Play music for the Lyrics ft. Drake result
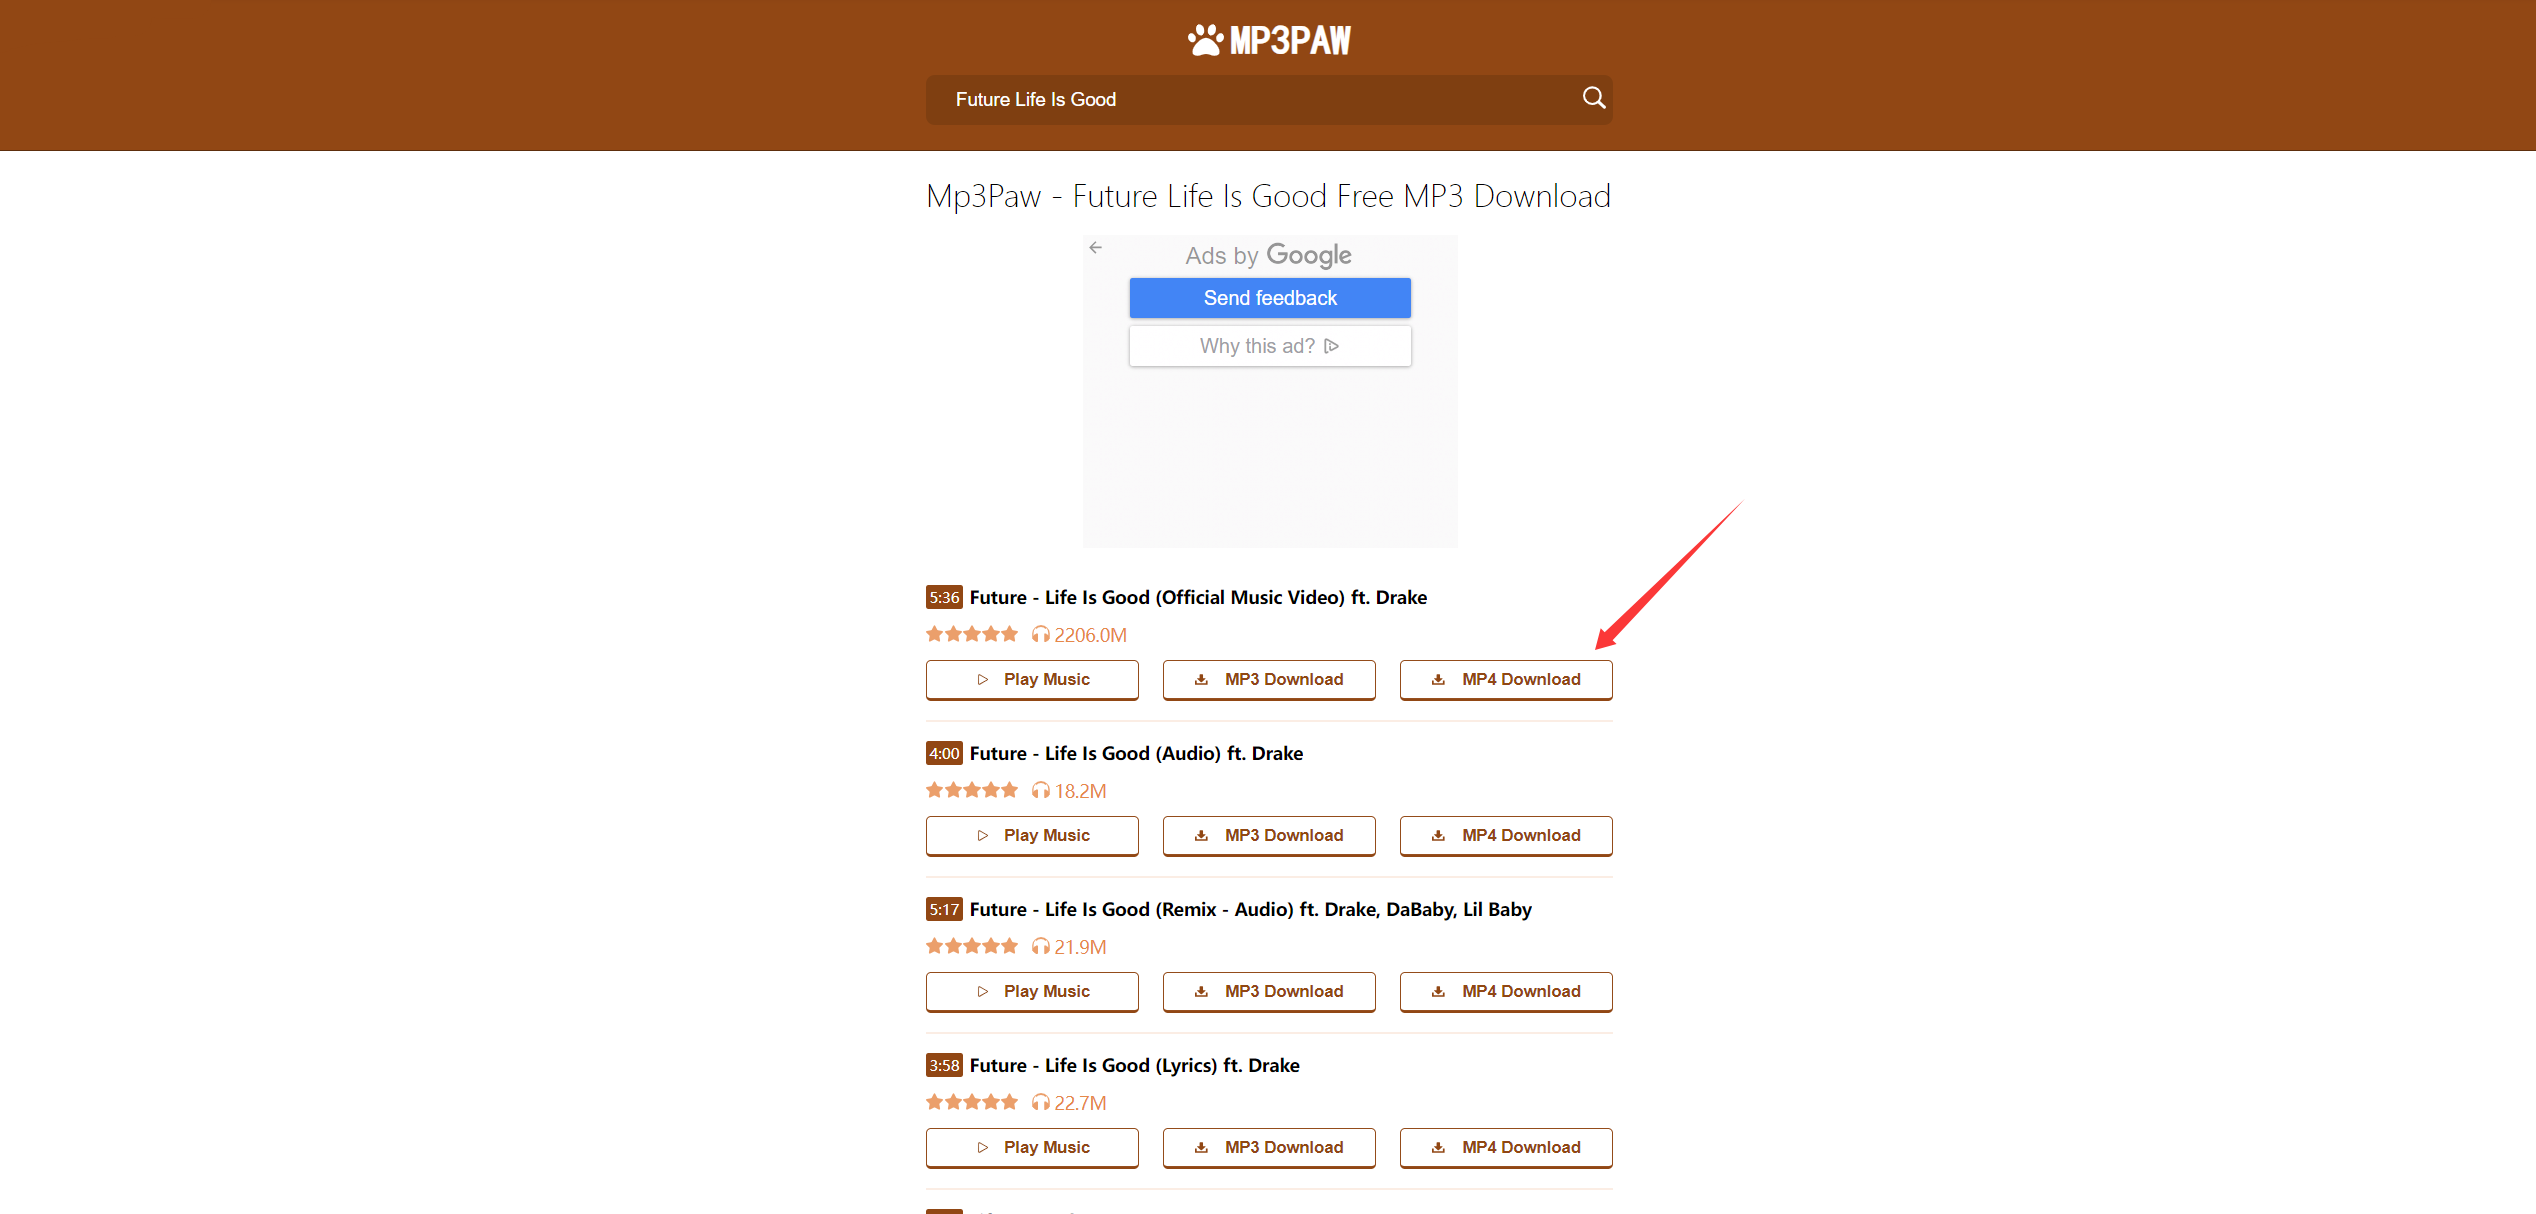This screenshot has width=2536, height=1214. 1032,1147
